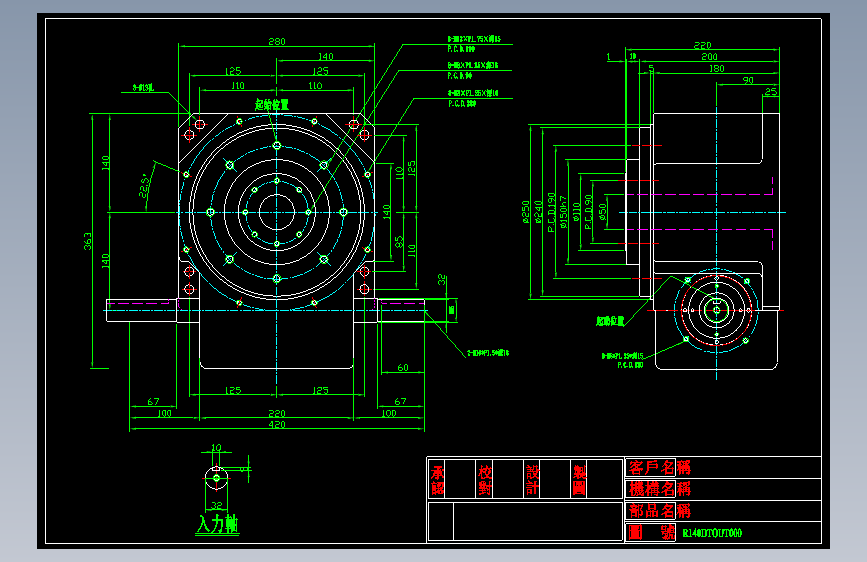The height and width of the screenshot is (562, 867).
Task: Click the 設計 title block cell
Action: click(x=532, y=480)
